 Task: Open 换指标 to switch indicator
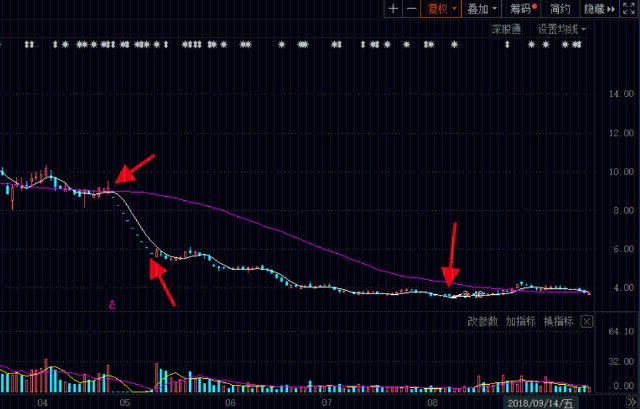[x=558, y=322]
